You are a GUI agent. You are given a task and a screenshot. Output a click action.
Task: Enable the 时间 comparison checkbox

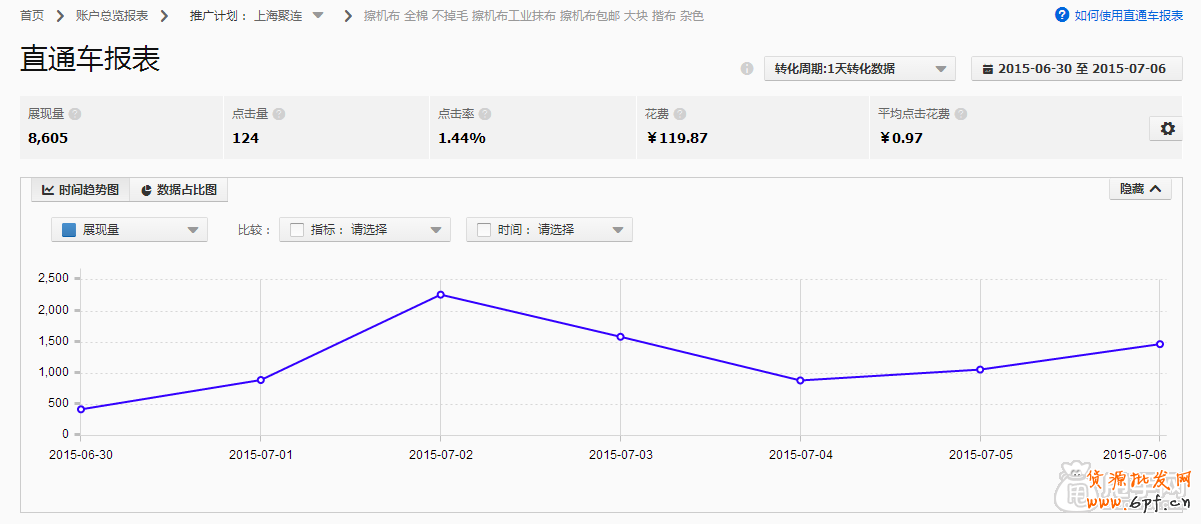484,230
